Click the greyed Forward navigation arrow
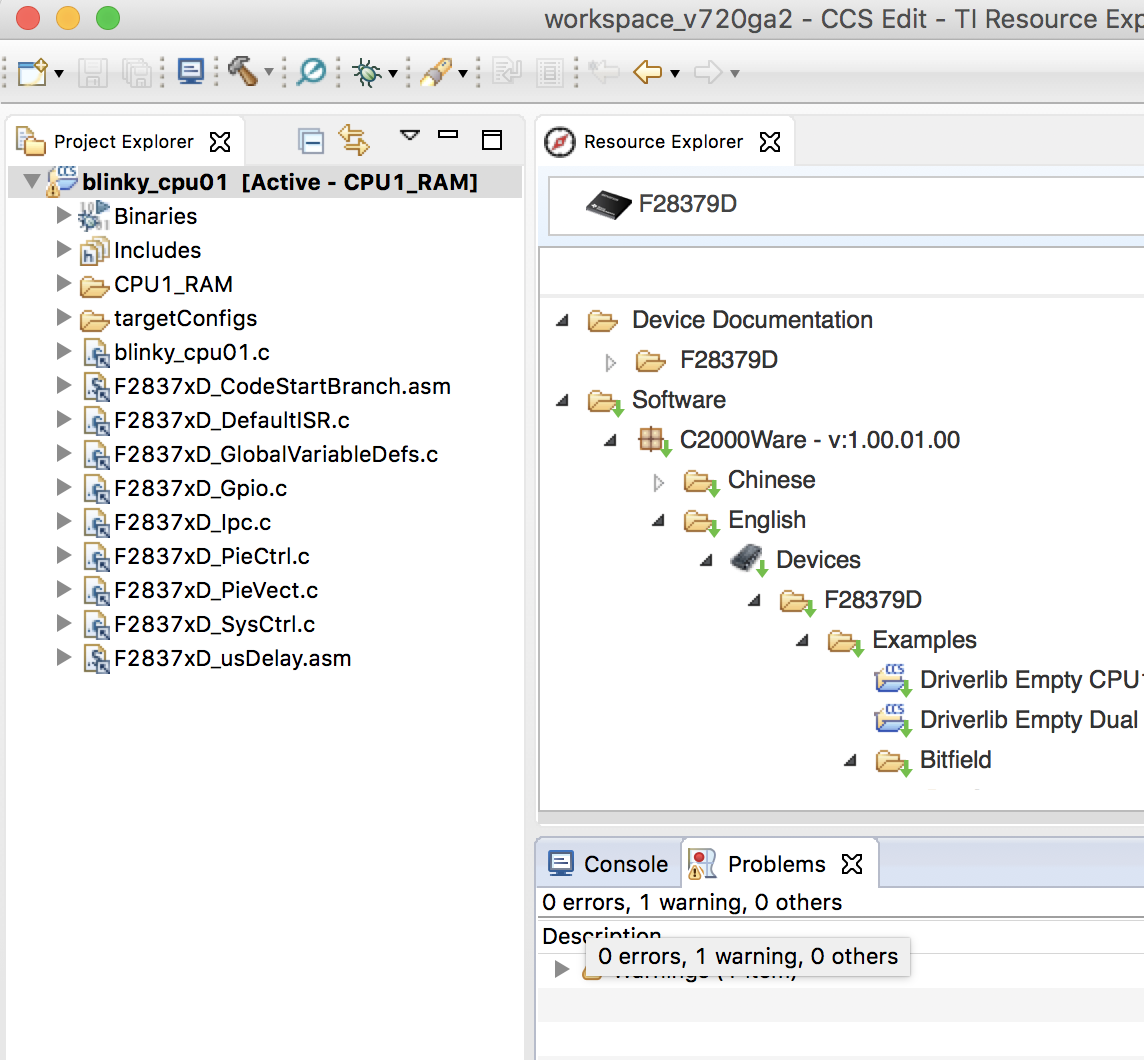The height and width of the screenshot is (1060, 1144). (x=708, y=72)
